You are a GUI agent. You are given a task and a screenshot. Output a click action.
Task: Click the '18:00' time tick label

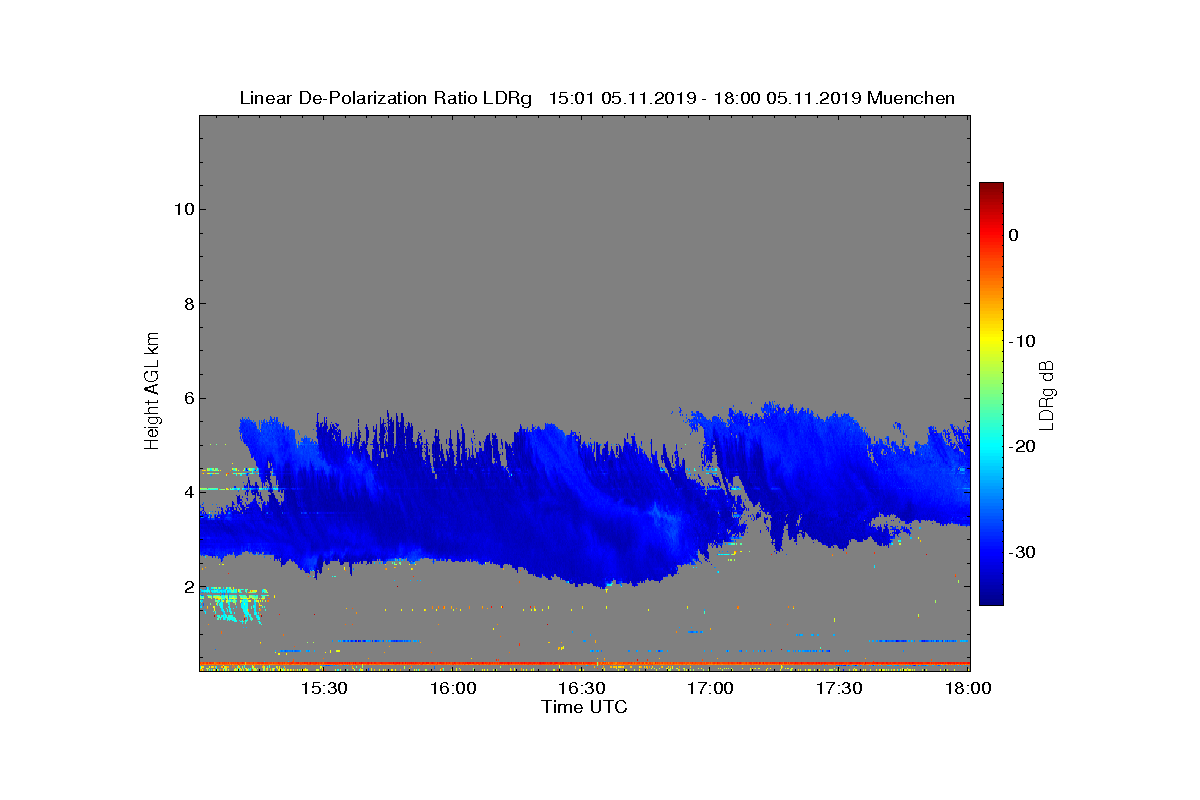click(x=968, y=689)
